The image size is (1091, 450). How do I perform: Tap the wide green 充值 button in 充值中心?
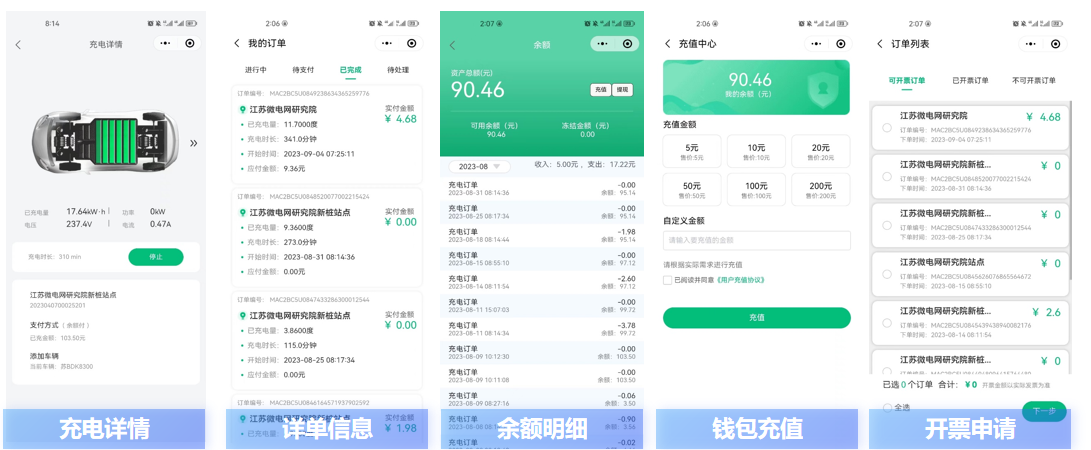(x=756, y=317)
